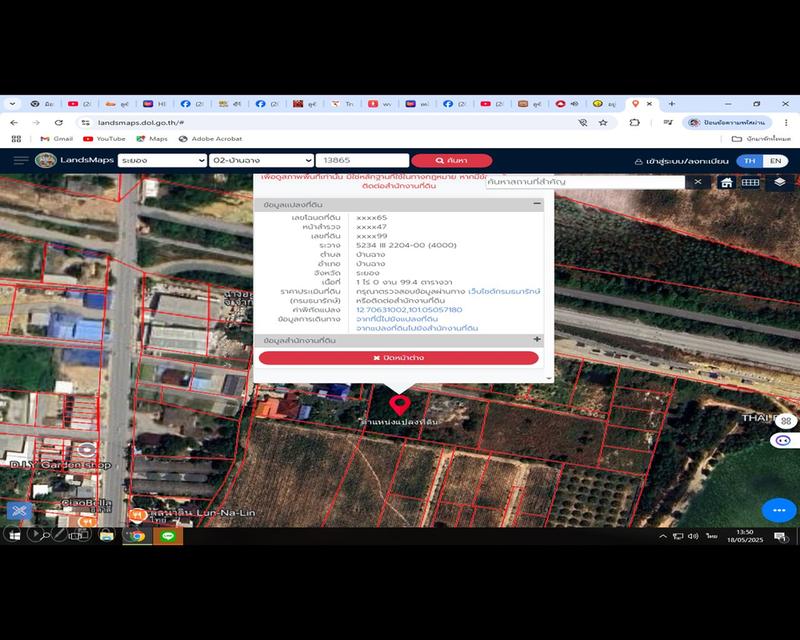800x640 pixels.
Task: Click the parcel number field containing 13865
Action: pyautogui.click(x=362, y=160)
